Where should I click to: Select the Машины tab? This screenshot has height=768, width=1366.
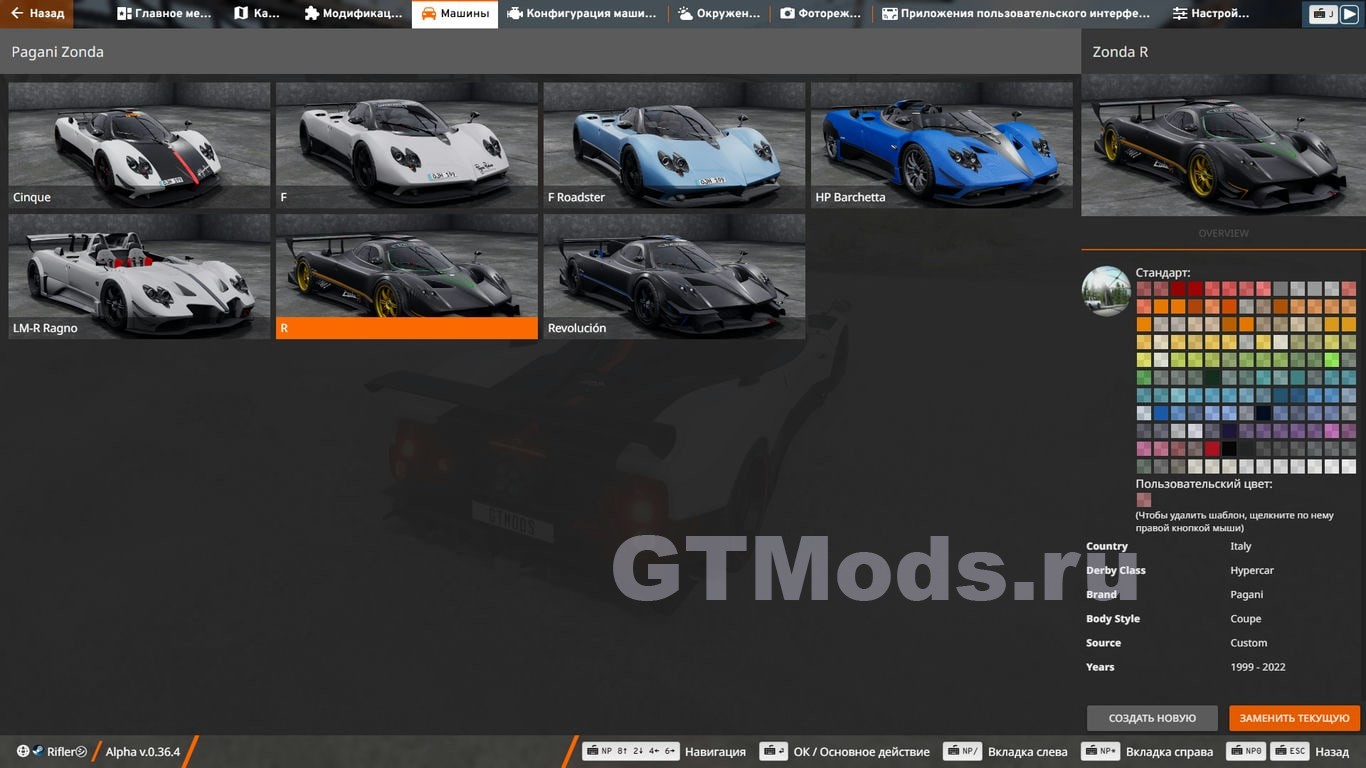455,14
